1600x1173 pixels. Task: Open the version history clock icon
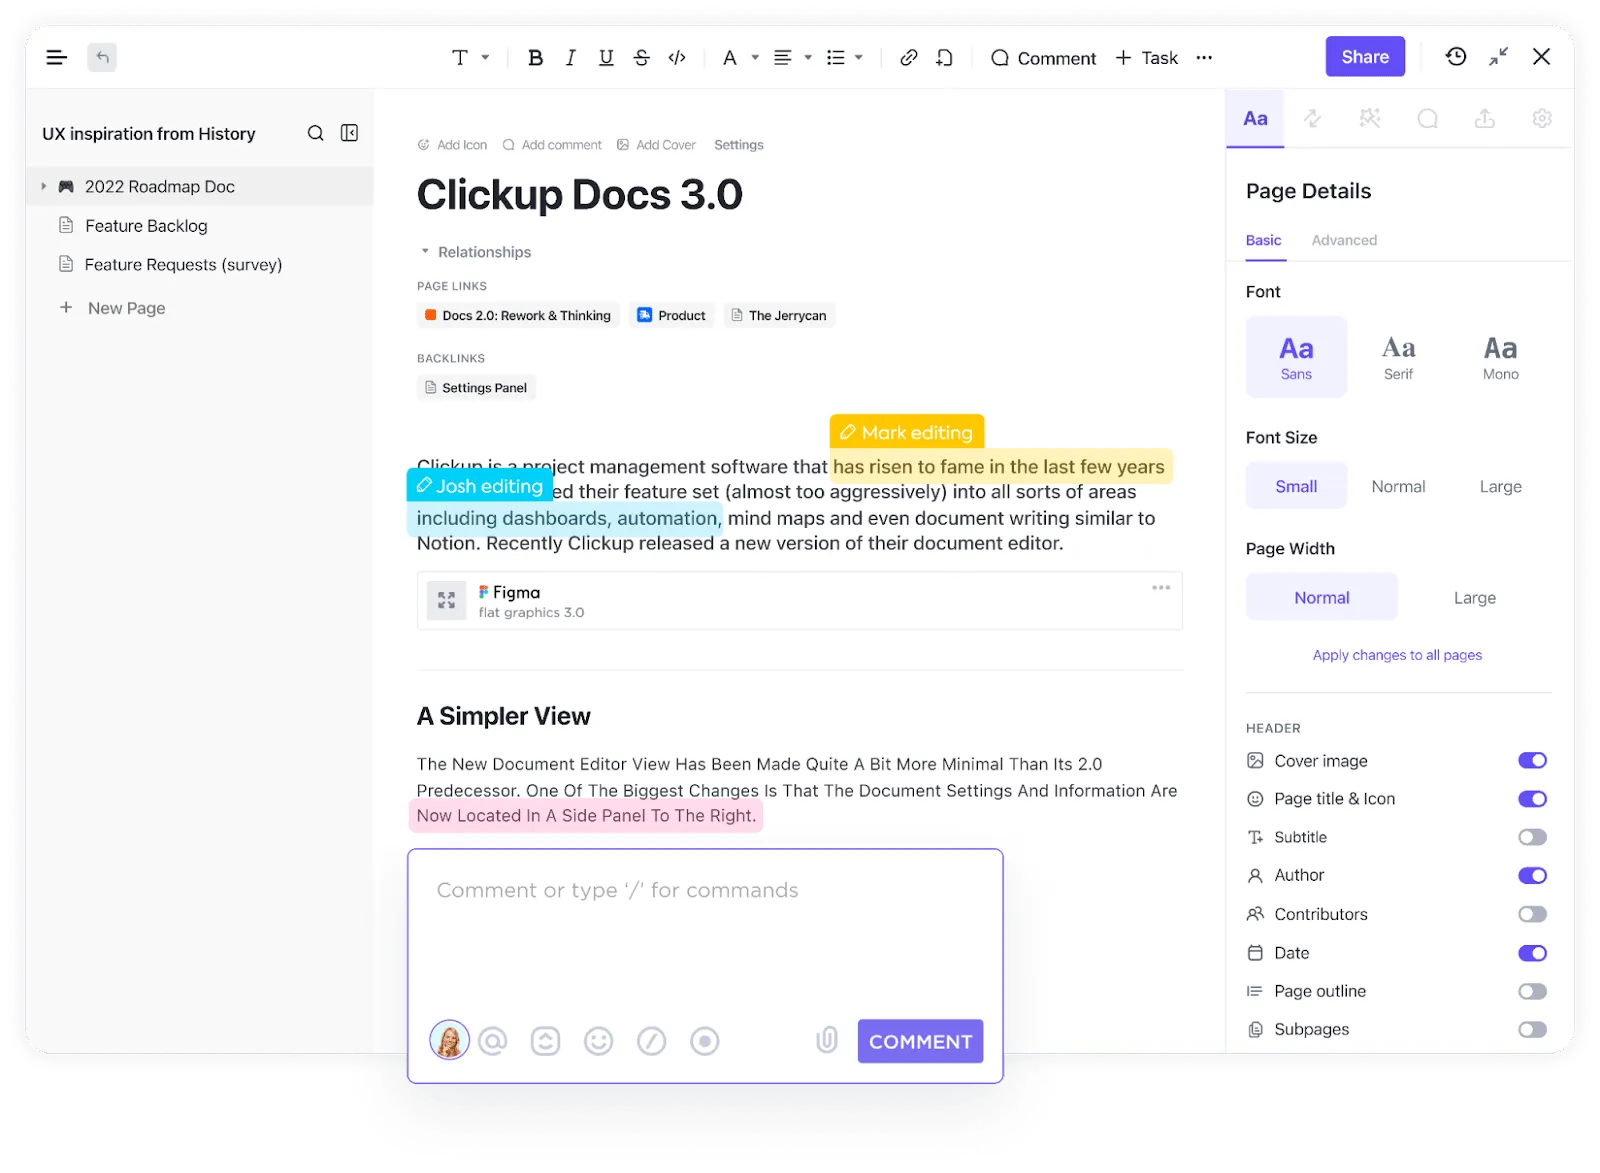pyautogui.click(x=1456, y=57)
